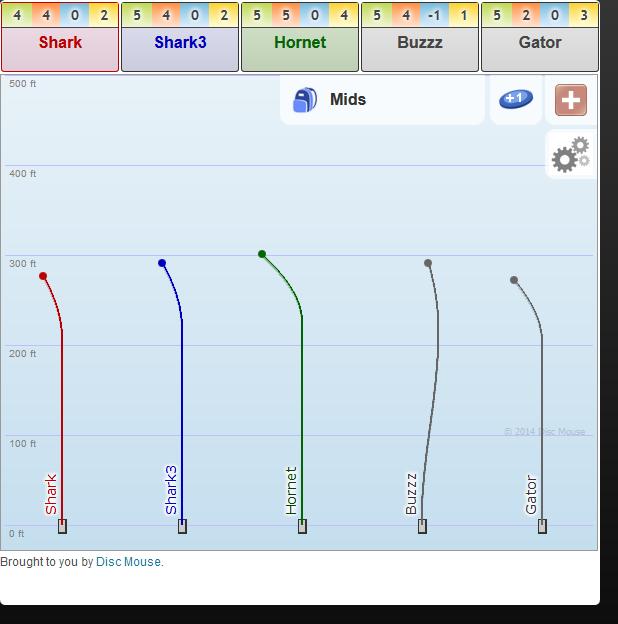The height and width of the screenshot is (624, 618).
Task: Toggle the Hornet disc card
Action: 300,44
